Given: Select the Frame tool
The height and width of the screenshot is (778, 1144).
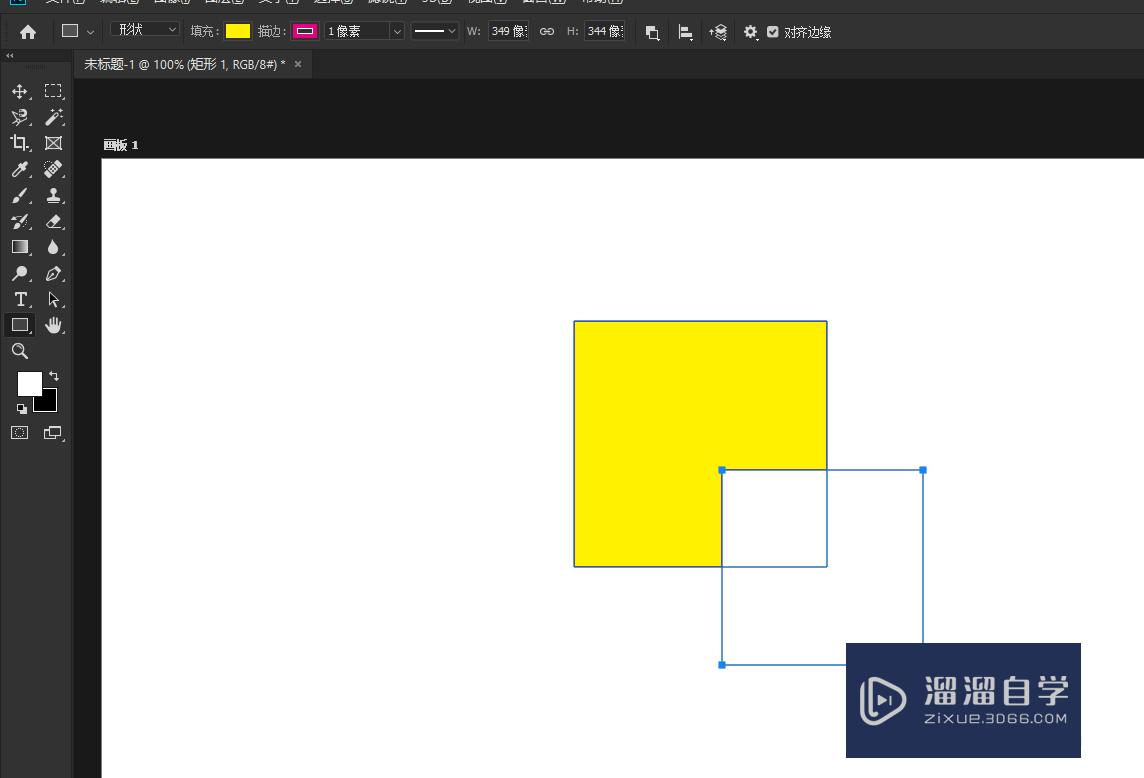Looking at the screenshot, I should (53, 143).
